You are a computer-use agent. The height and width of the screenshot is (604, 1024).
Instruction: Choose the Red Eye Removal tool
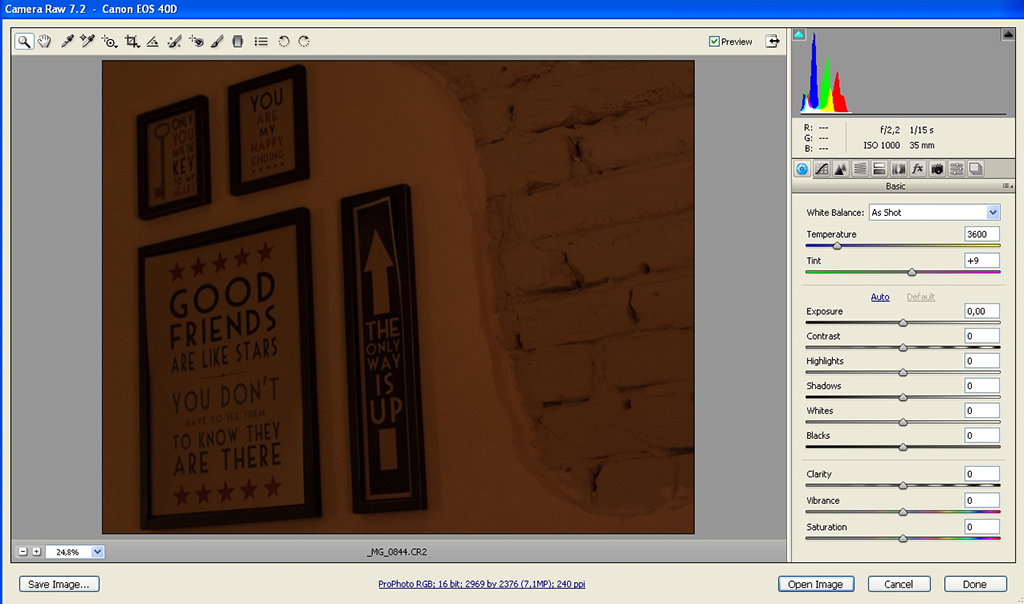tap(196, 42)
